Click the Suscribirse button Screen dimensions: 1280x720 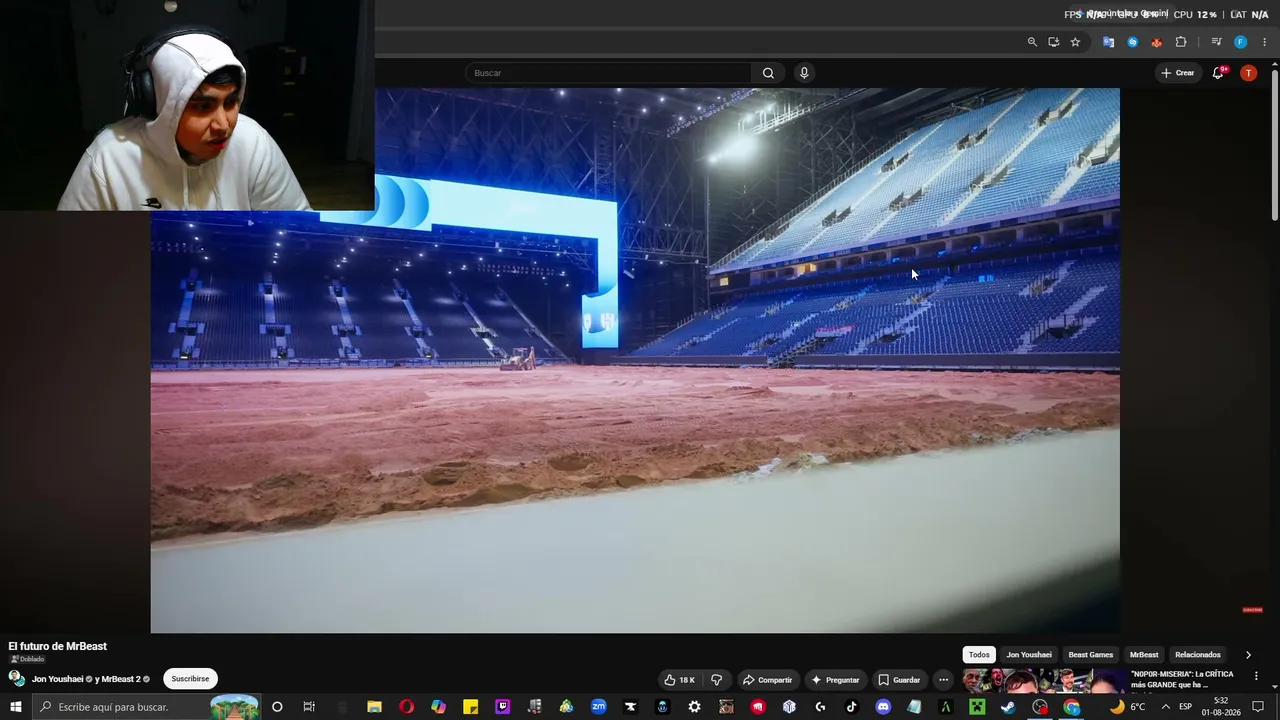190,679
